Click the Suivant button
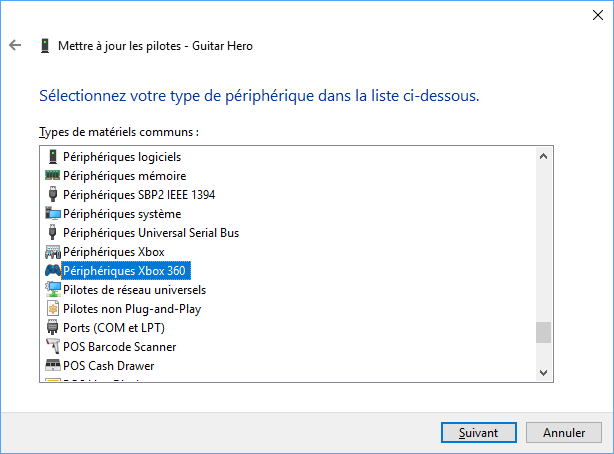Image resolution: width=614 pixels, height=454 pixels. 479,432
